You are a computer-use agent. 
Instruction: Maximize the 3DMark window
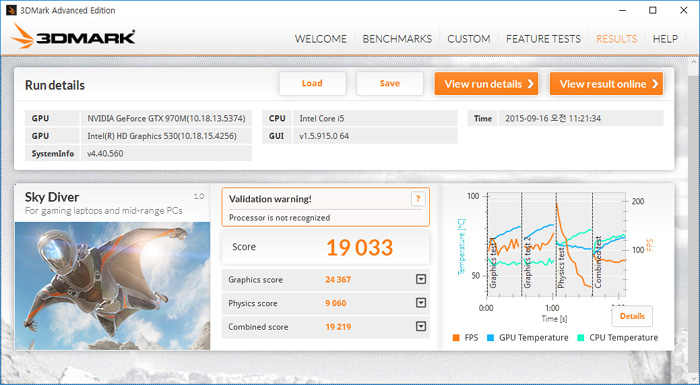[653, 10]
